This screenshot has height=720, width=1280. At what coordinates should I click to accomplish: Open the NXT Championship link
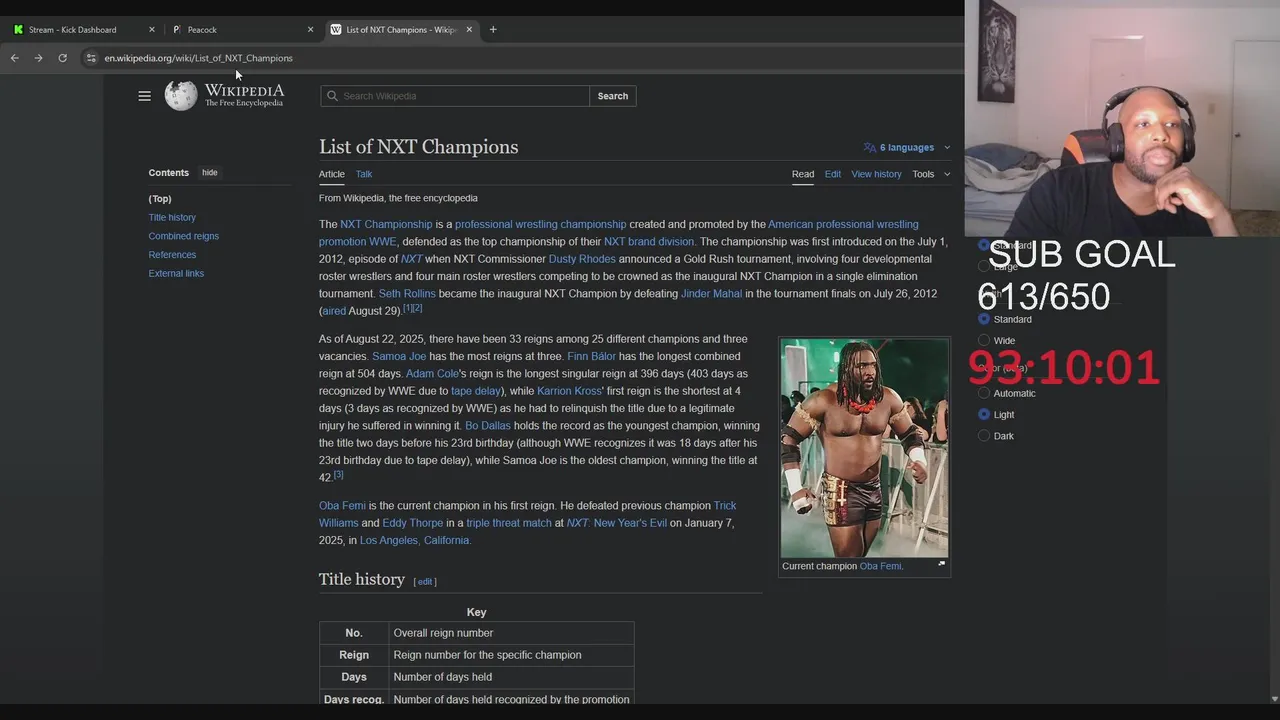386,224
